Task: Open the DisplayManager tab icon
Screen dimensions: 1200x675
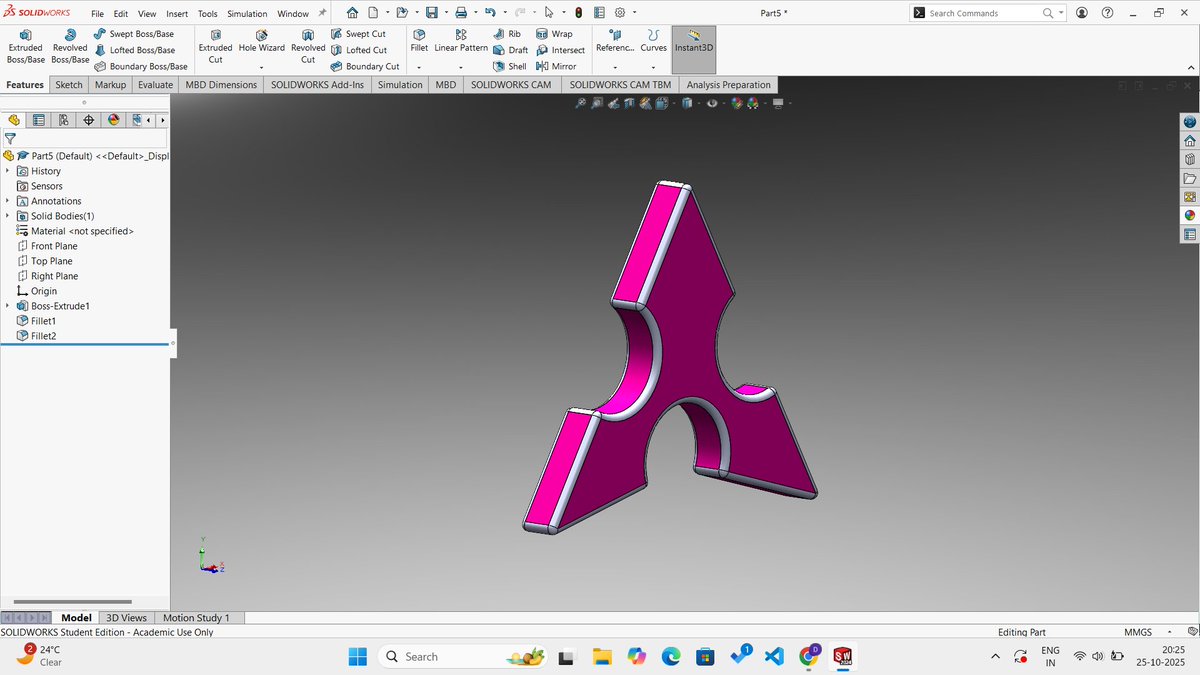Action: coord(114,120)
